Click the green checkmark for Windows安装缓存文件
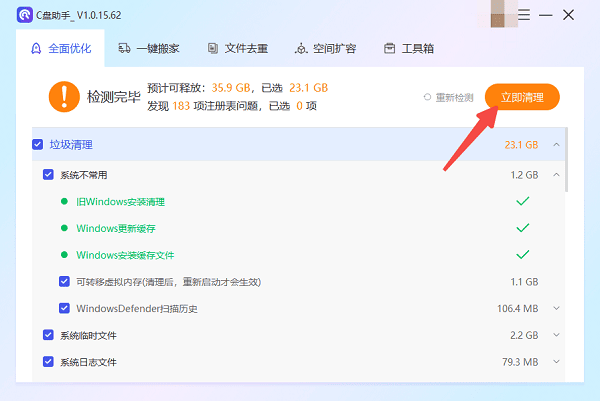The height and width of the screenshot is (401, 600). point(523,255)
